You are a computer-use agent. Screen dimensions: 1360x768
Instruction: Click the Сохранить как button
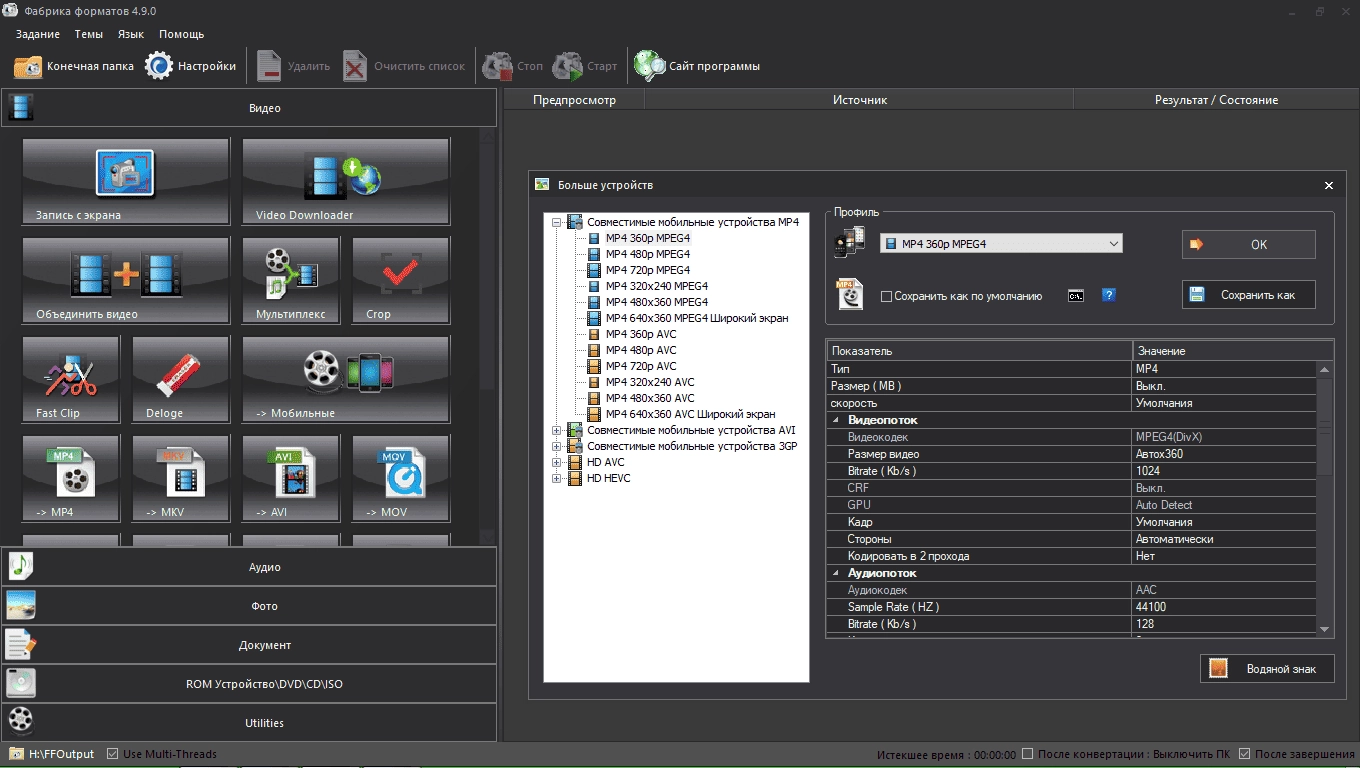coord(1248,295)
